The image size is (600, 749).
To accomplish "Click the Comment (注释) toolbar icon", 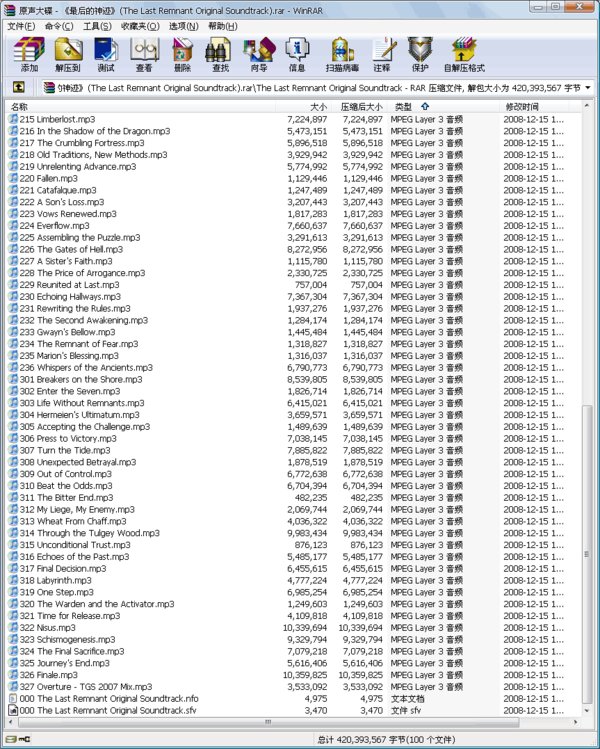I will [384, 50].
